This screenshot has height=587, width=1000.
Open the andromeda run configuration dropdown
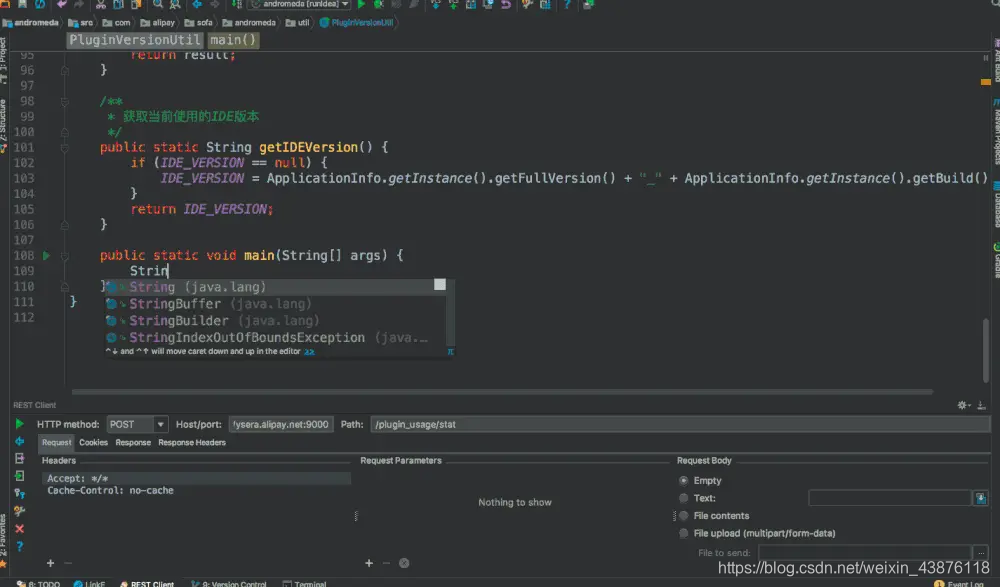pyautogui.click(x=300, y=4)
